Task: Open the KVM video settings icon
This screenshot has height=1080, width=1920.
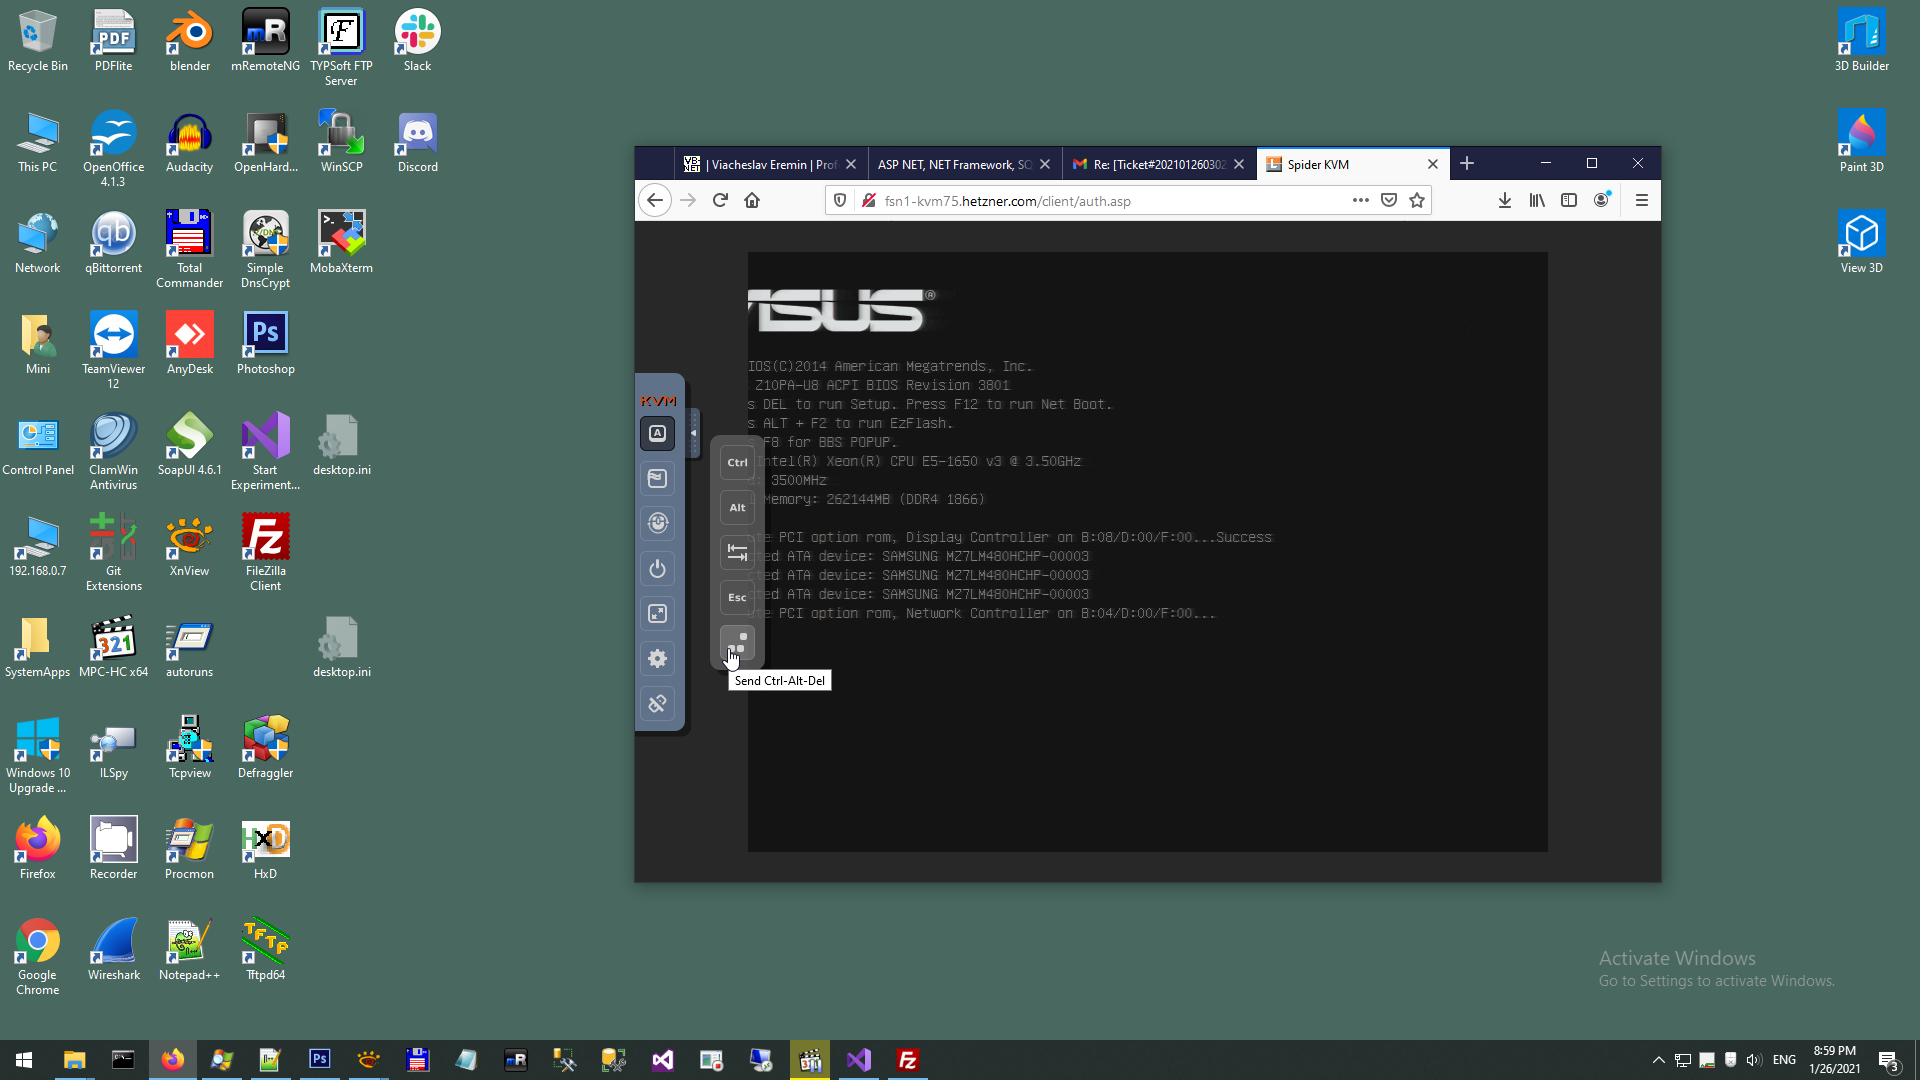Action: tap(657, 479)
